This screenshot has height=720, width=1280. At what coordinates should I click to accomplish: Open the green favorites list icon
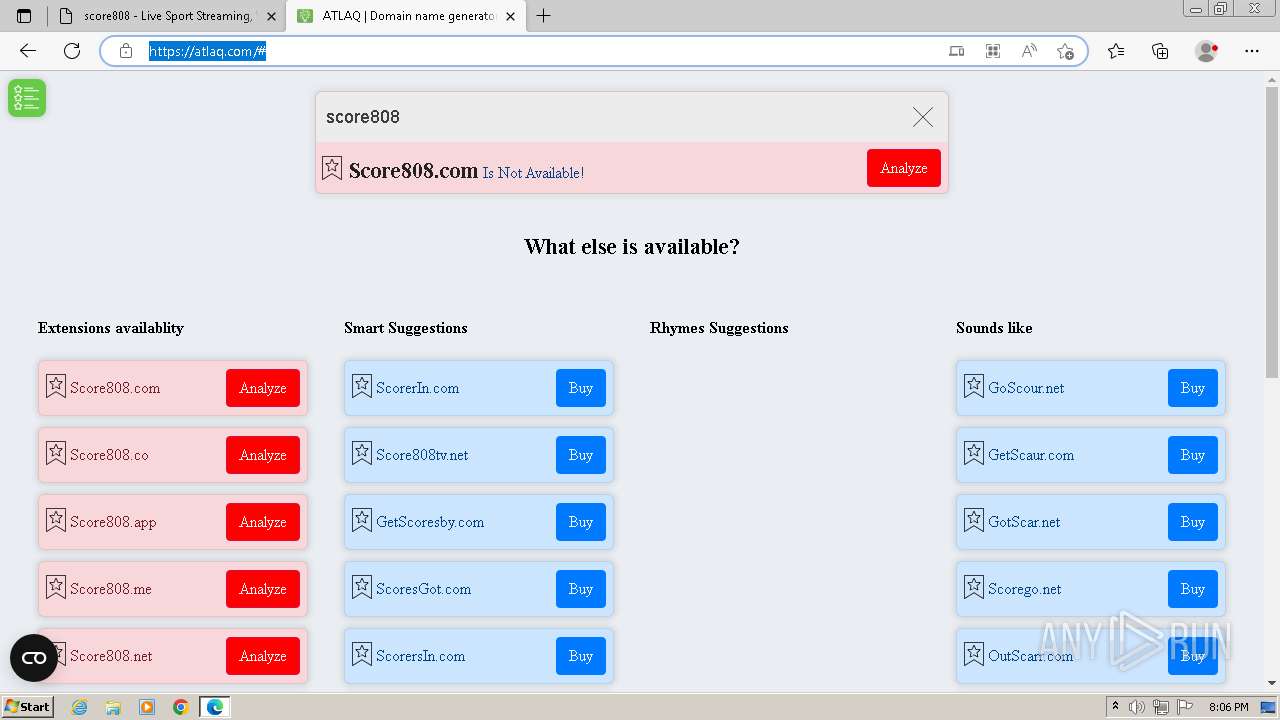pyautogui.click(x=27, y=98)
